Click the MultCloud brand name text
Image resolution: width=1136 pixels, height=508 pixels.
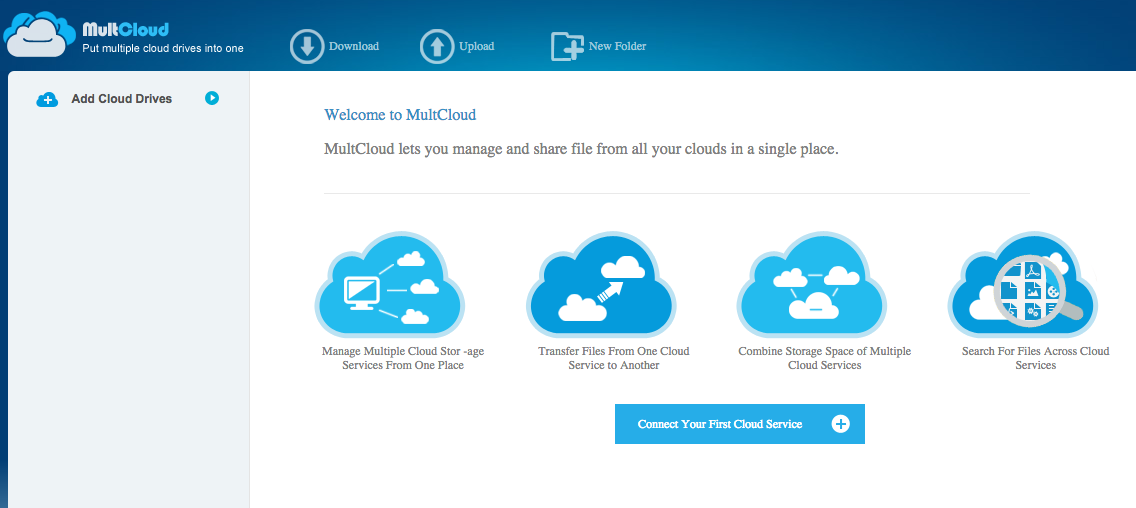click(x=125, y=29)
